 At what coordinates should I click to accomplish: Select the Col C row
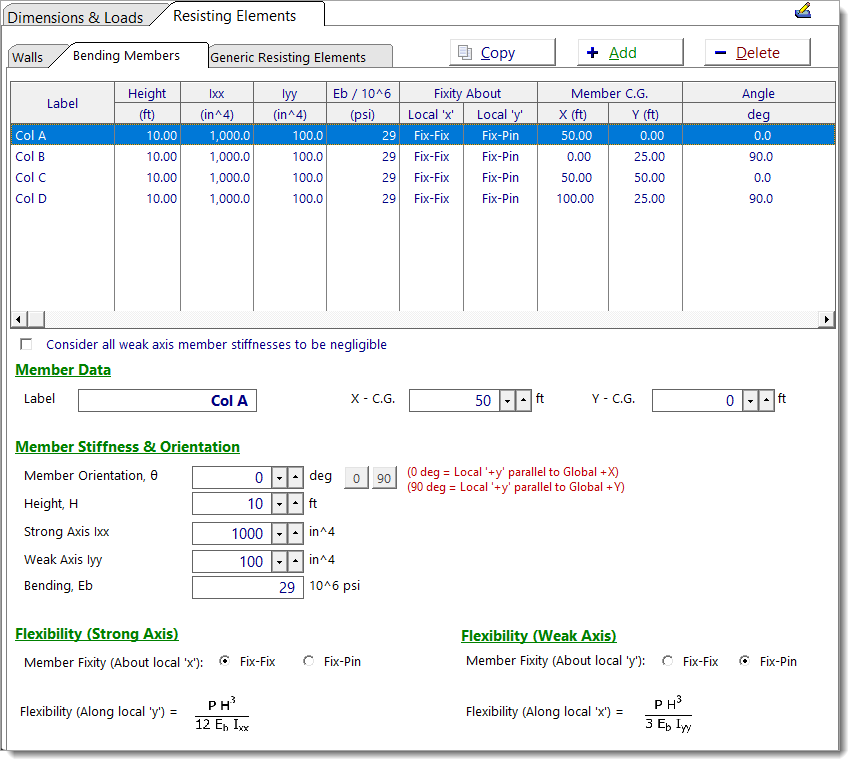click(x=423, y=177)
